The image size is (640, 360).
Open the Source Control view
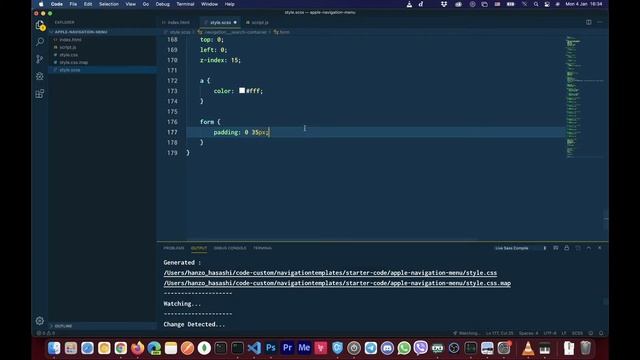point(40,59)
